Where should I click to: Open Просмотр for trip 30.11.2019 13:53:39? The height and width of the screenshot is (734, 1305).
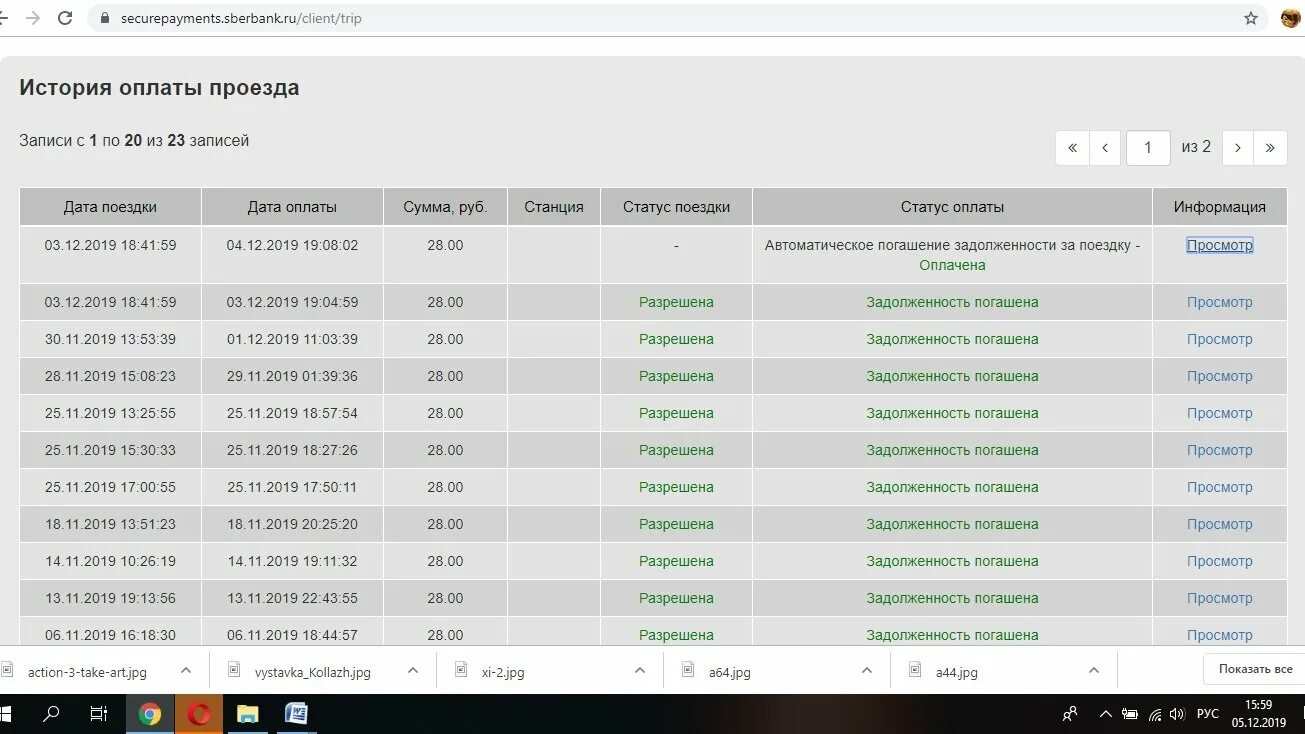[x=1219, y=339]
